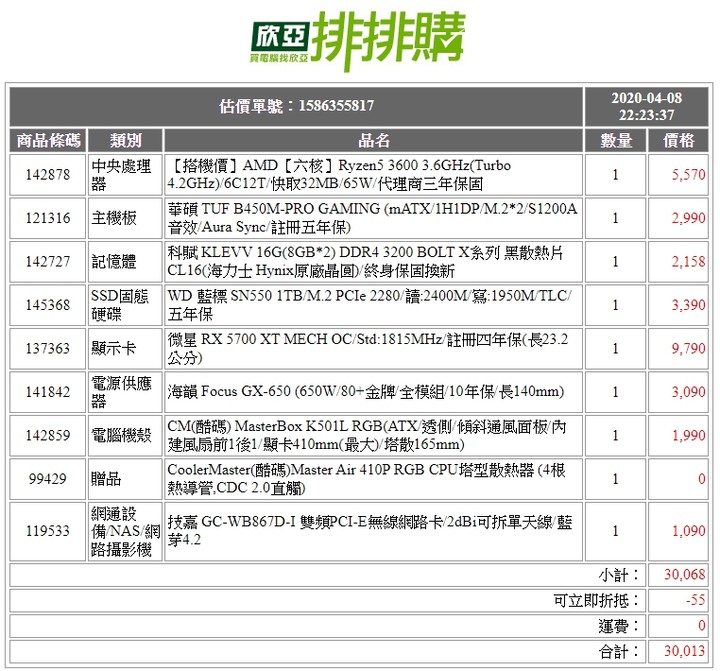Viewport: 720px width, 671px height.
Task: Click the 類別 column header
Action: coord(125,141)
